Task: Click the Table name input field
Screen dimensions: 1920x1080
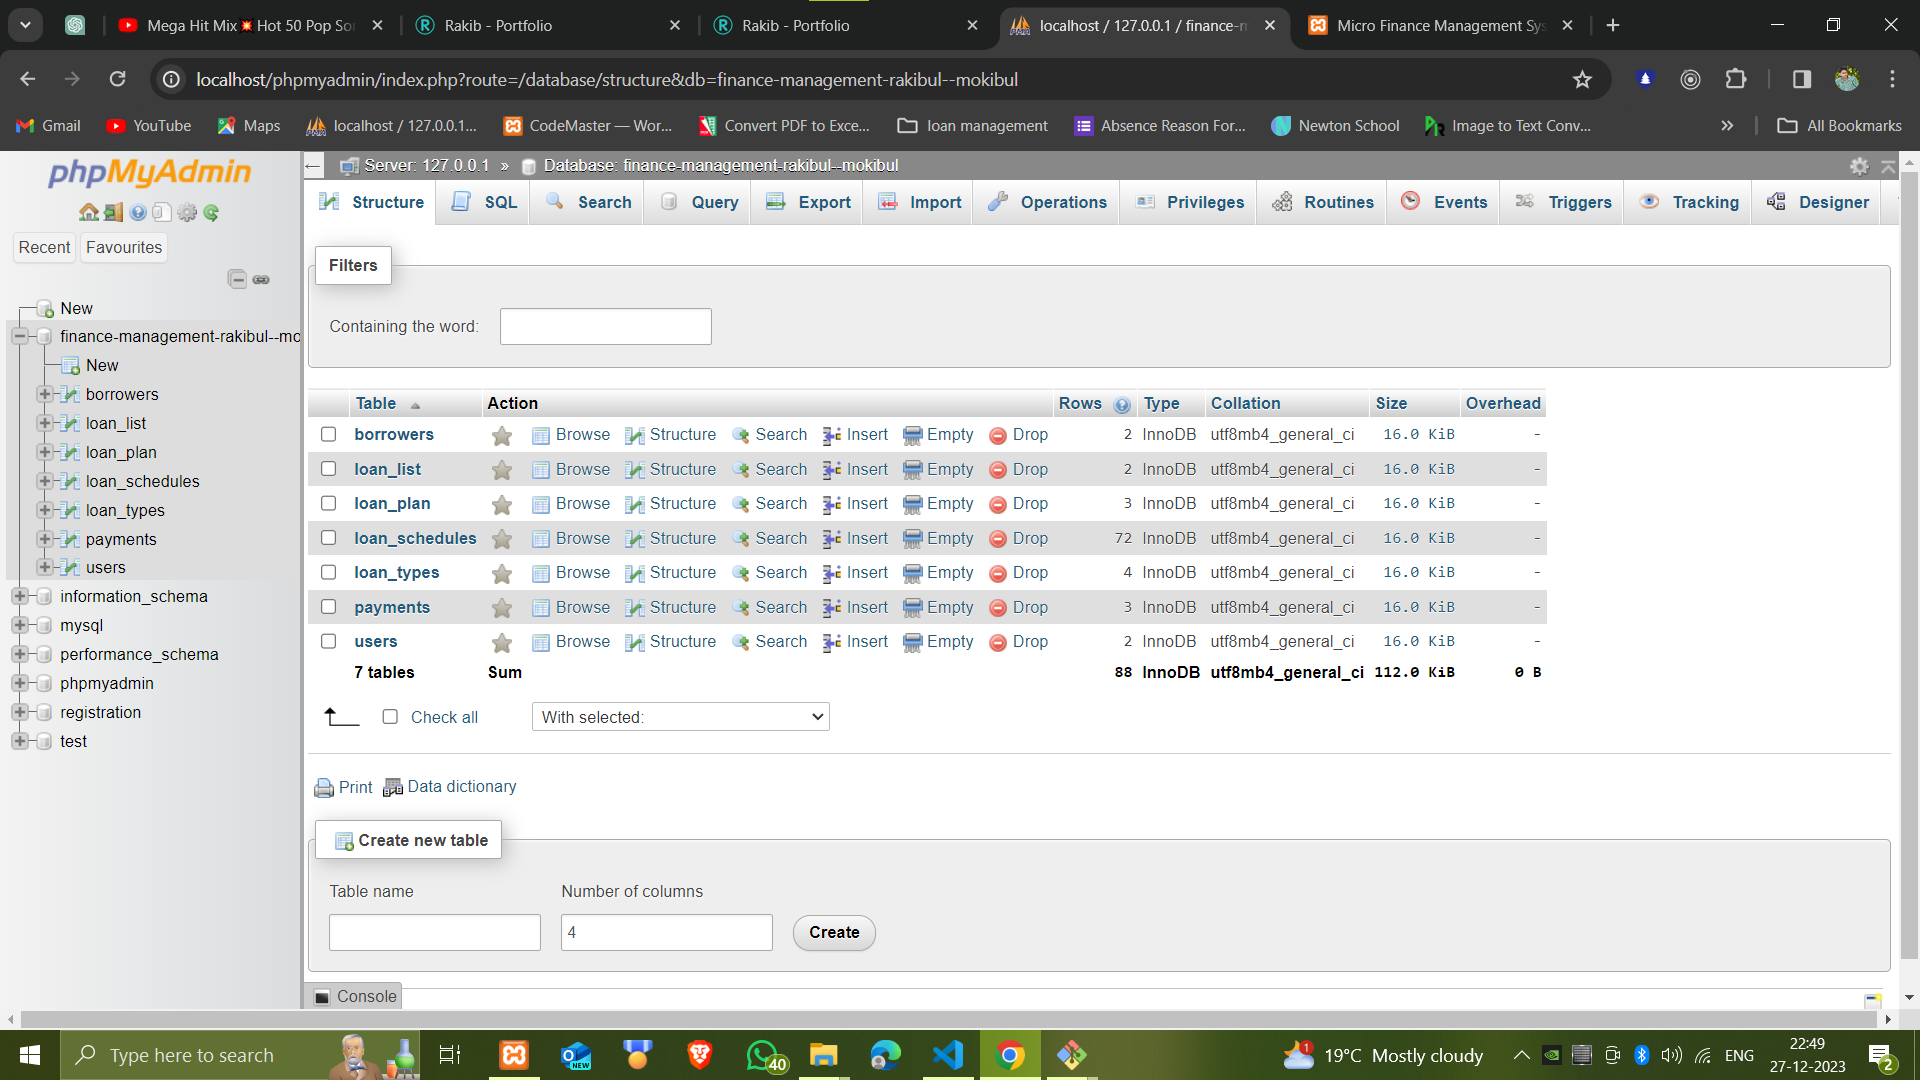Action: (x=435, y=933)
